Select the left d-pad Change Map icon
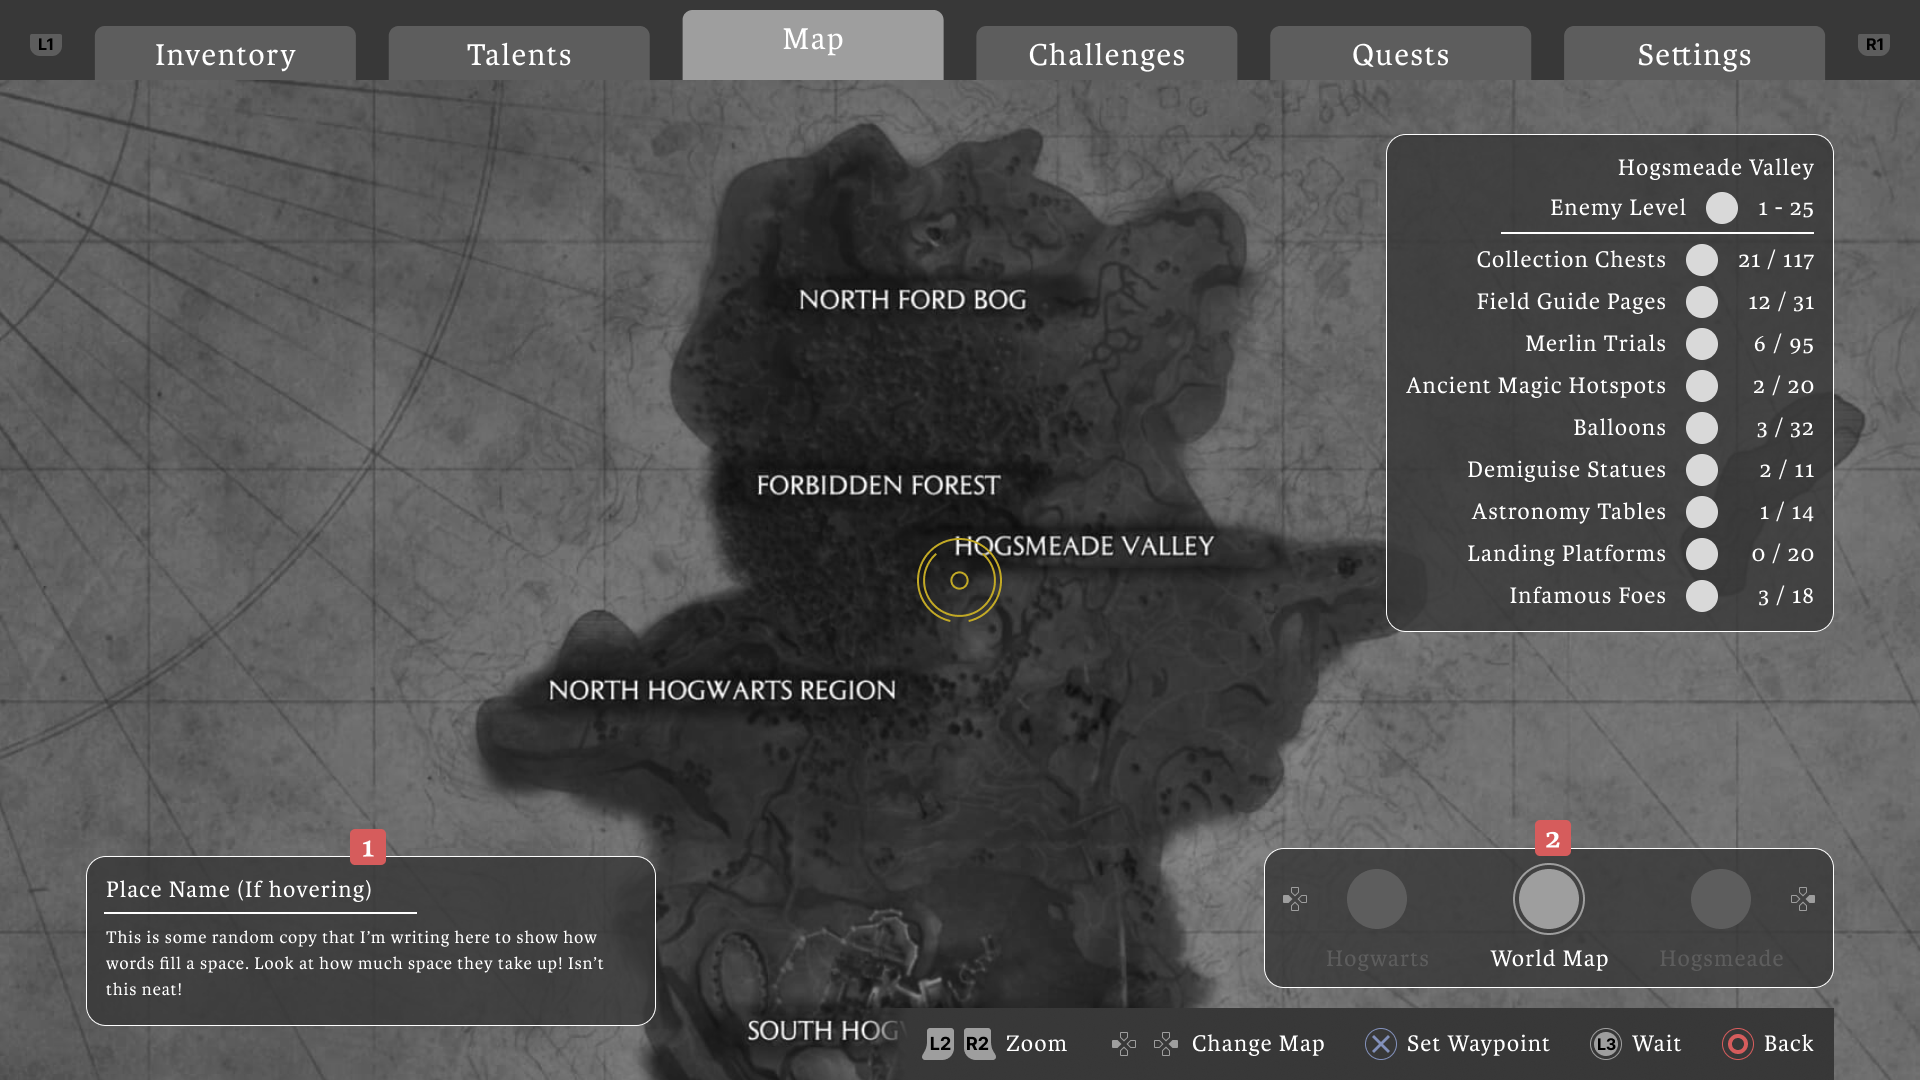Viewport: 1920px width, 1080px height. click(1125, 1044)
